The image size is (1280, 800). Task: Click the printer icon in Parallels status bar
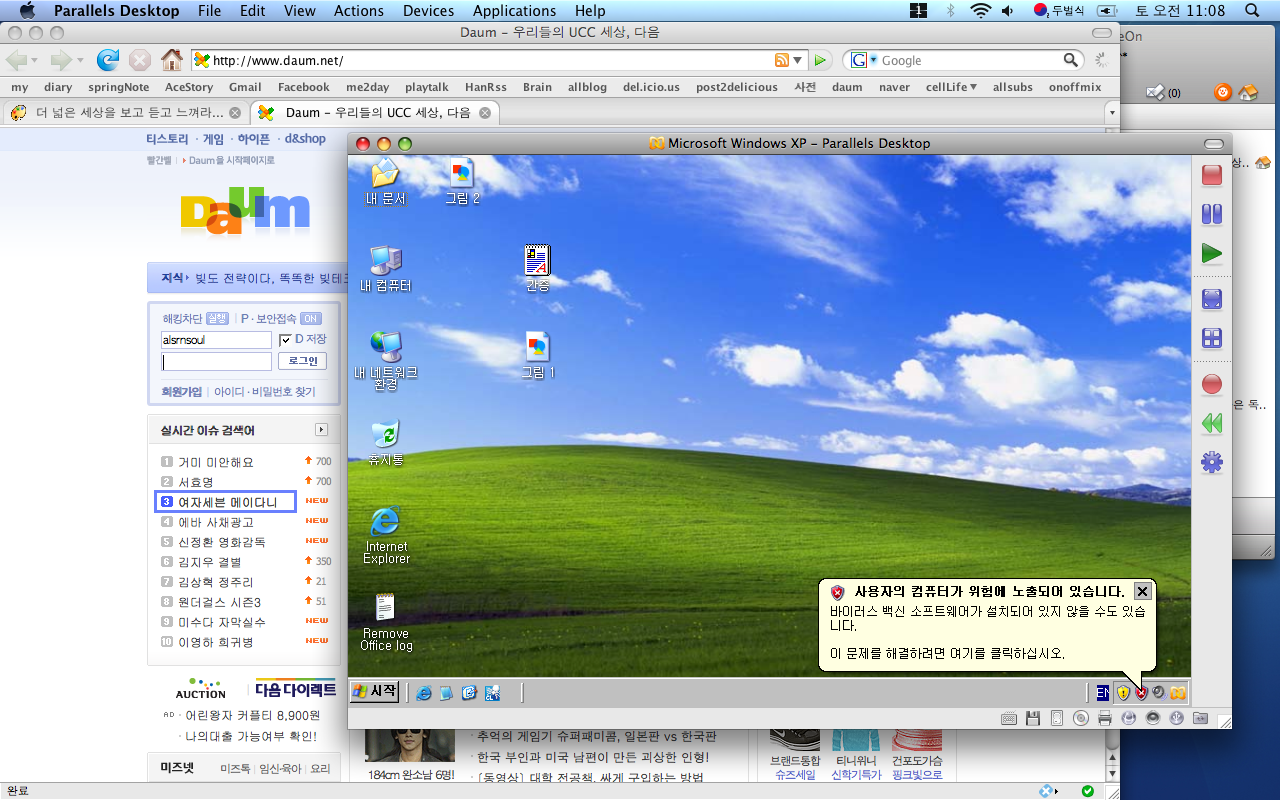pos(1105,718)
